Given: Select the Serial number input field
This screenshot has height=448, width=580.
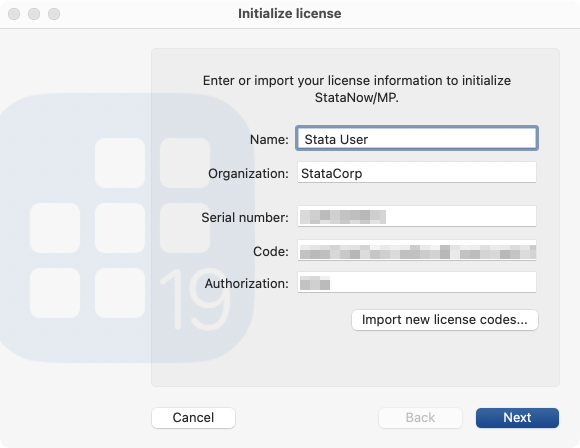Looking at the screenshot, I should coord(417,216).
